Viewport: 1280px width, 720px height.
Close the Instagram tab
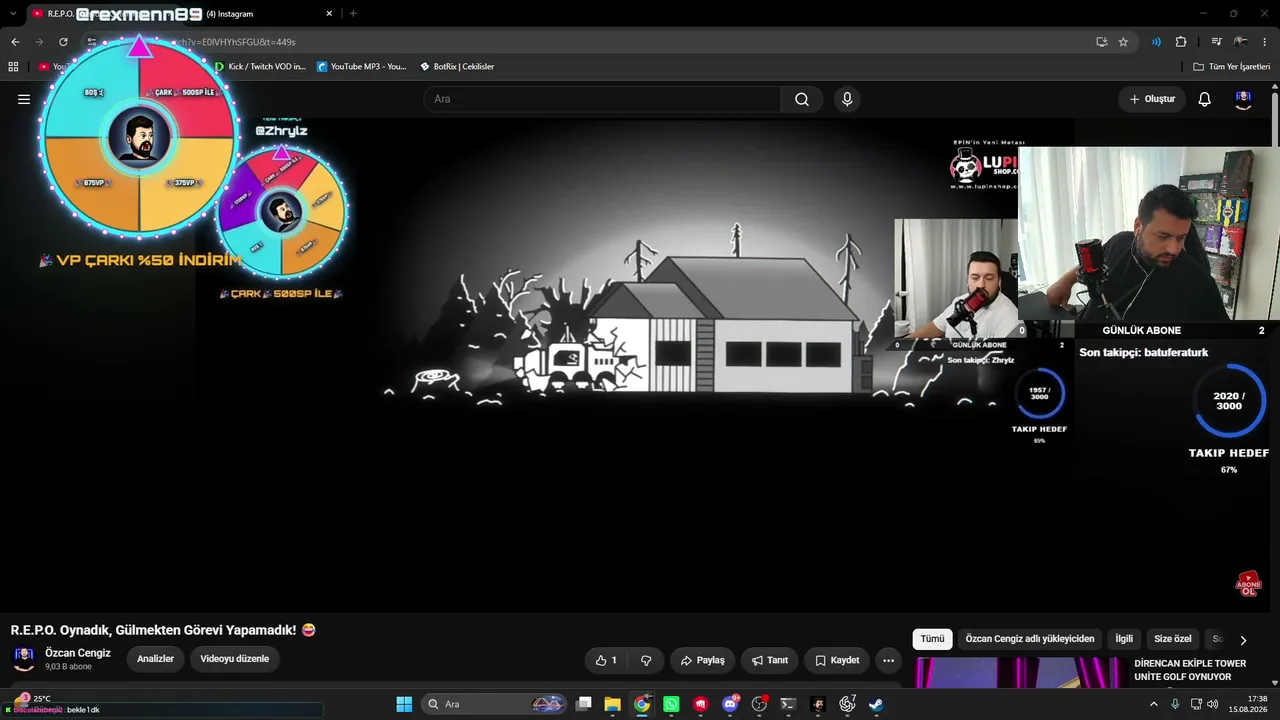329,14
